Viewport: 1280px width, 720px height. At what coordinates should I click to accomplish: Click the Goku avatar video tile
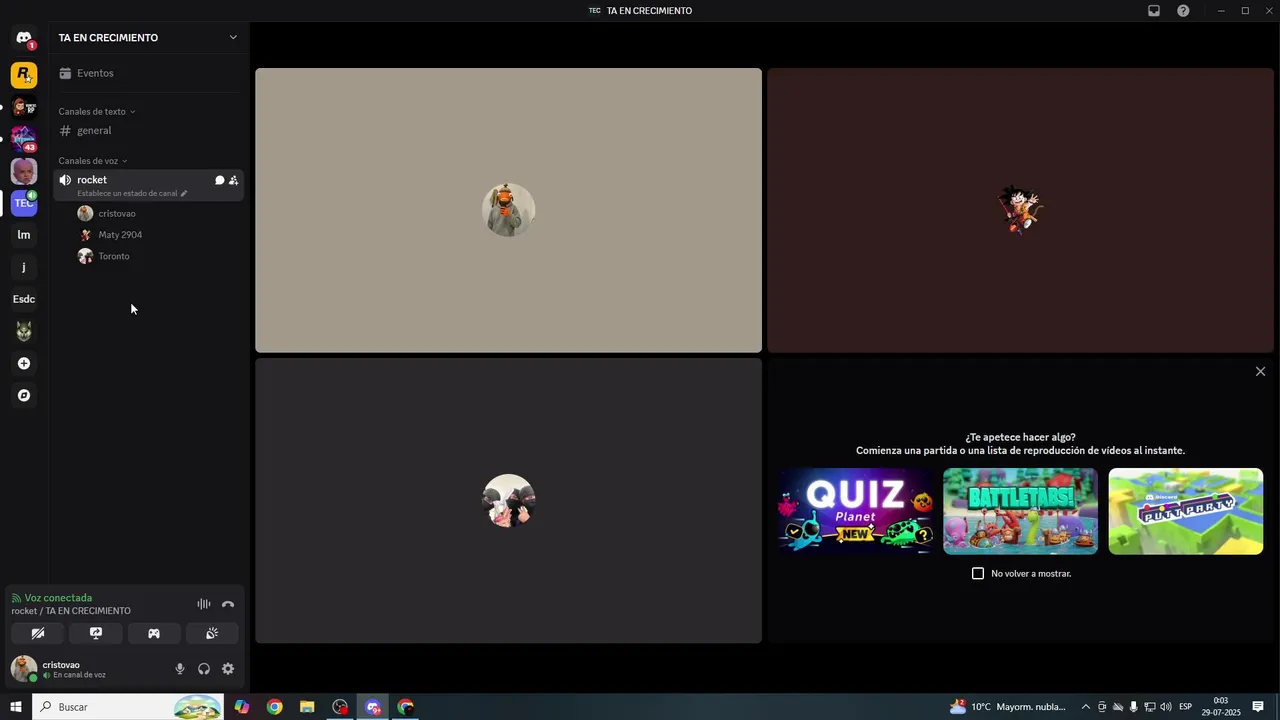coord(1020,210)
